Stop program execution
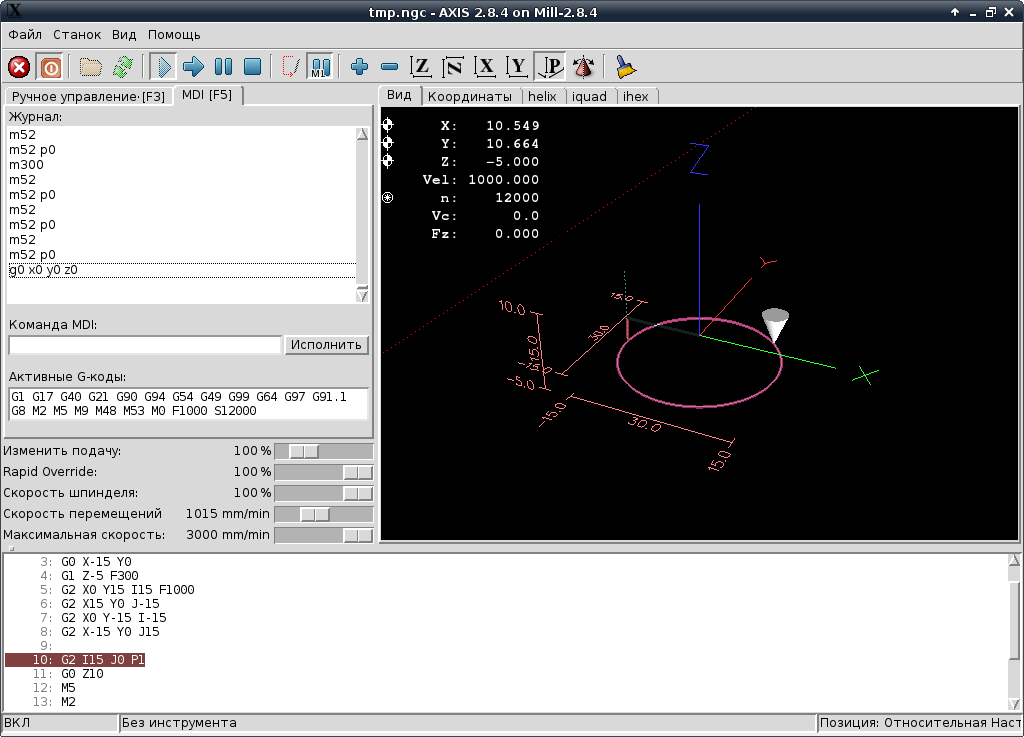 253,67
